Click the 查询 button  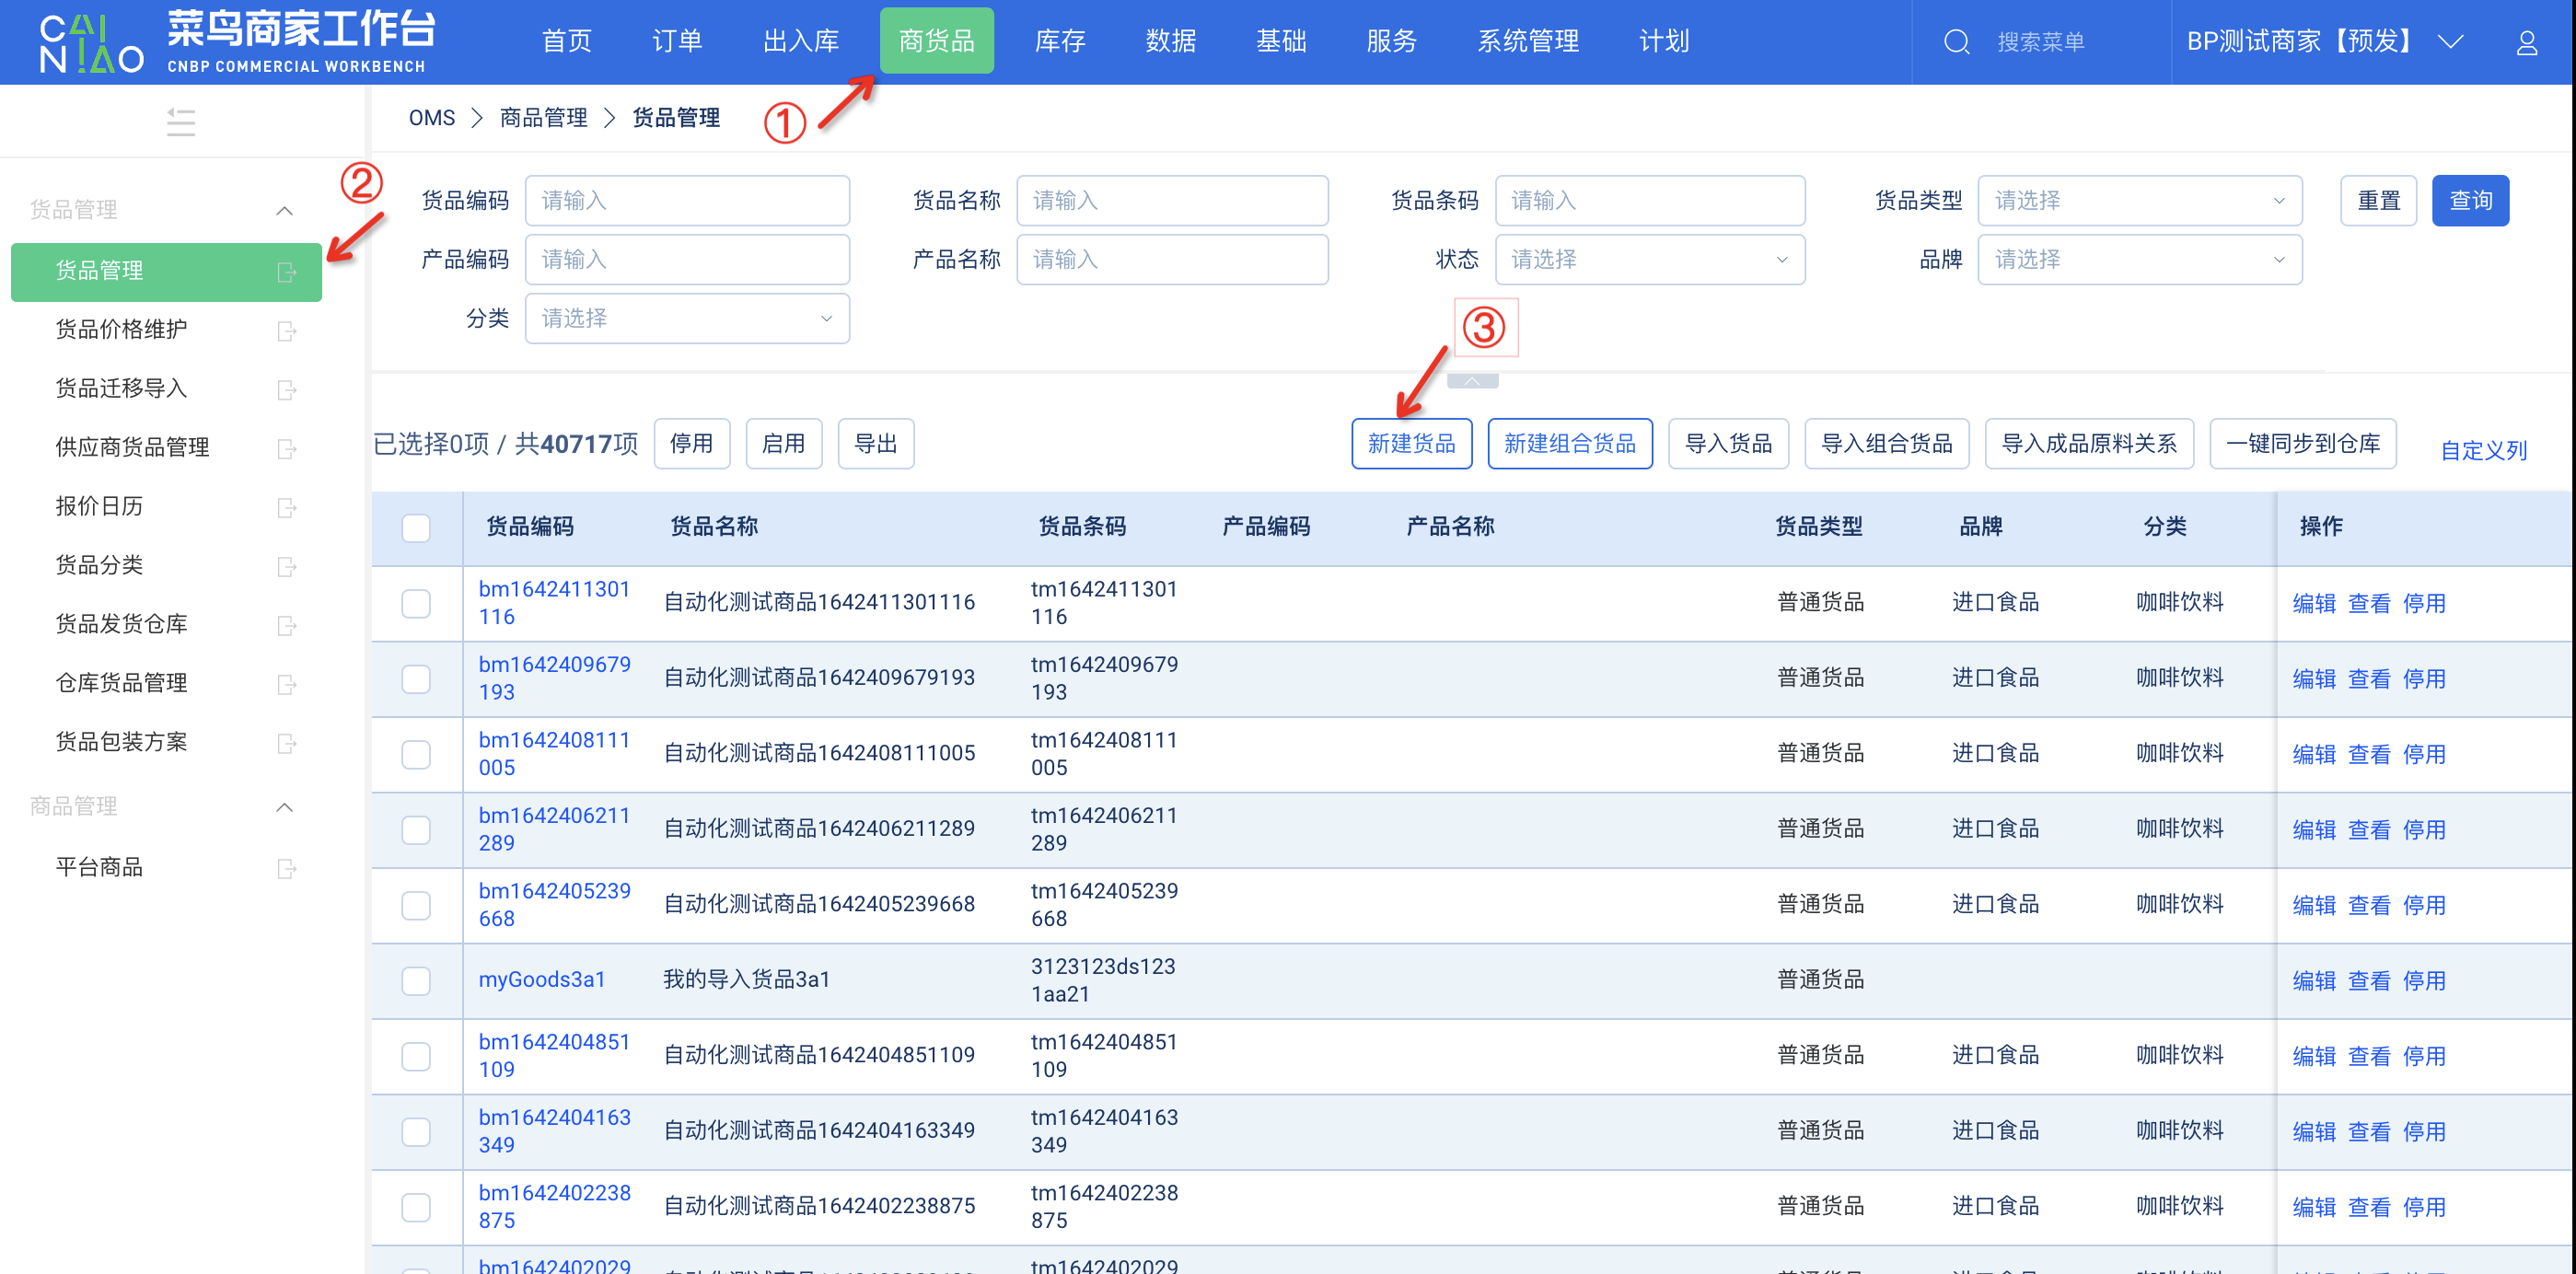[x=2469, y=201]
